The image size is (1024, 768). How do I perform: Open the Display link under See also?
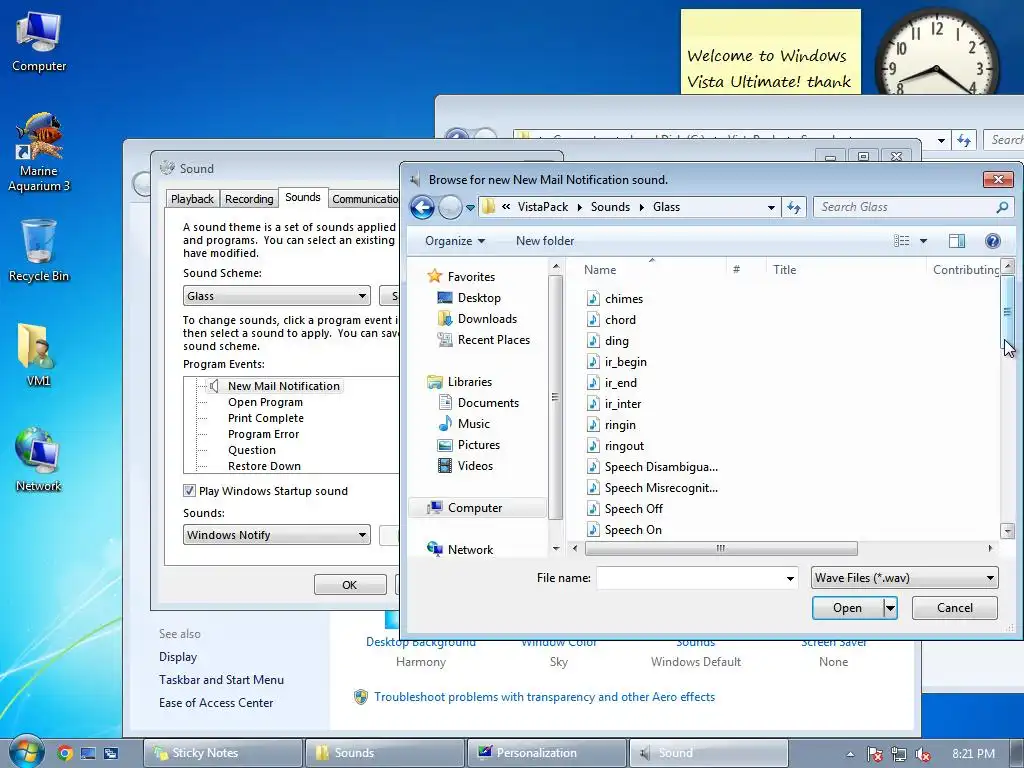click(x=178, y=657)
